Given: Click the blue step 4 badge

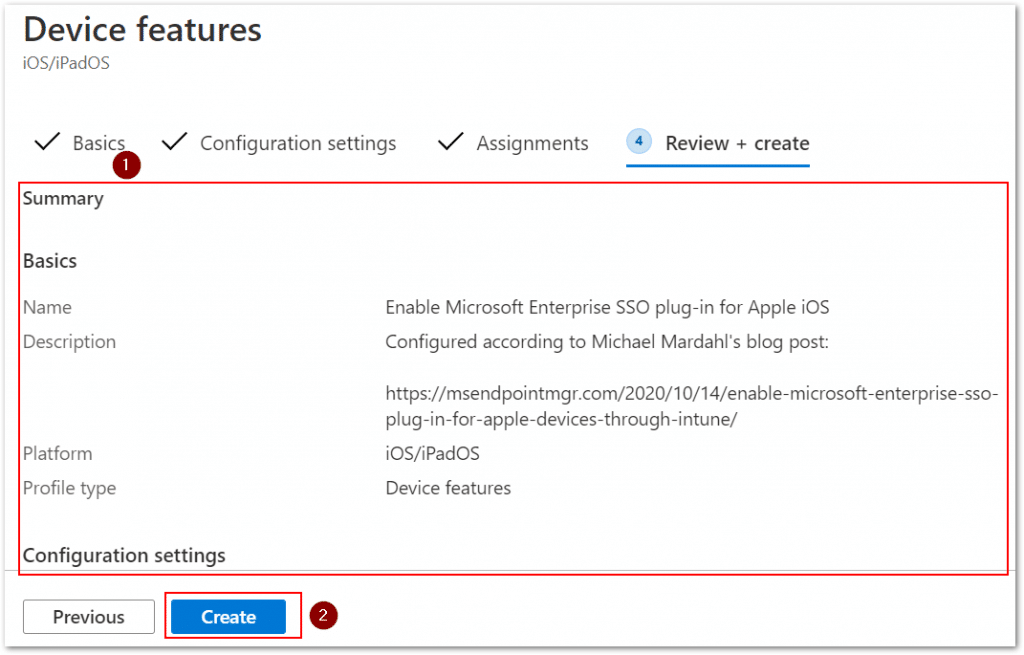Looking at the screenshot, I should click(x=638, y=142).
